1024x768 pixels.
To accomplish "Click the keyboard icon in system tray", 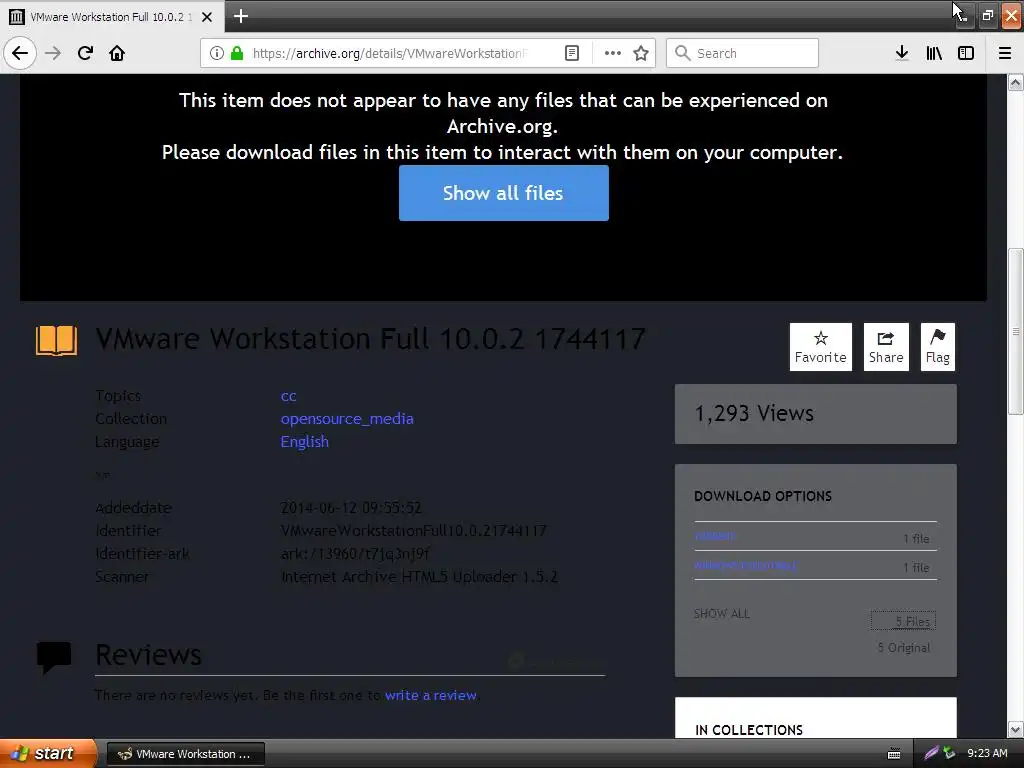I will pos(894,754).
